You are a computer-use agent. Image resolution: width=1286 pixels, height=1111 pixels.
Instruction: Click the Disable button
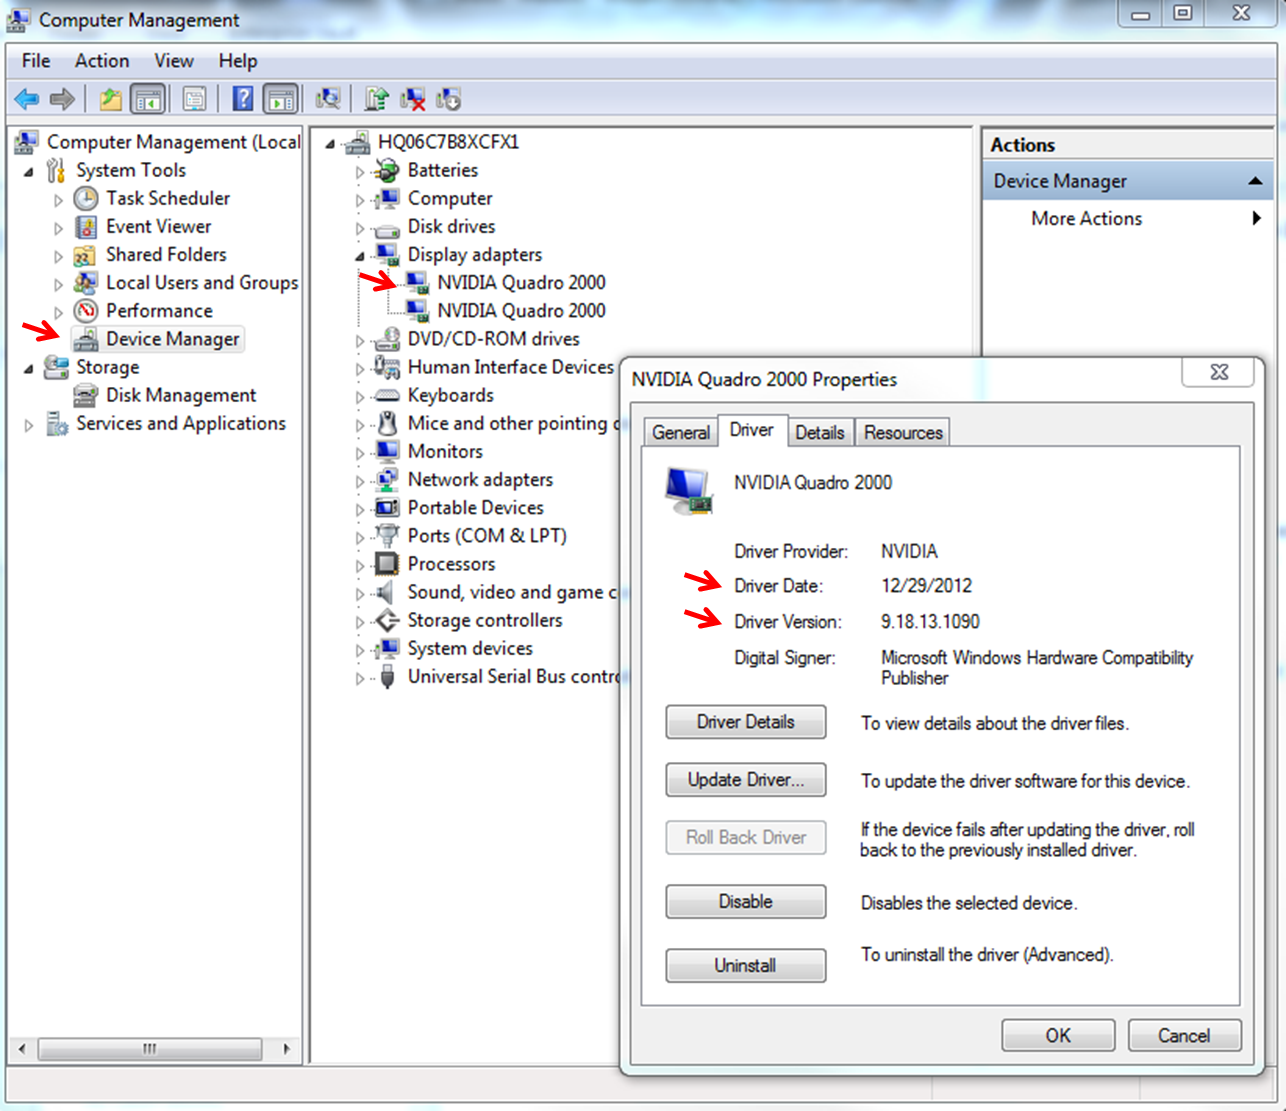(x=746, y=901)
